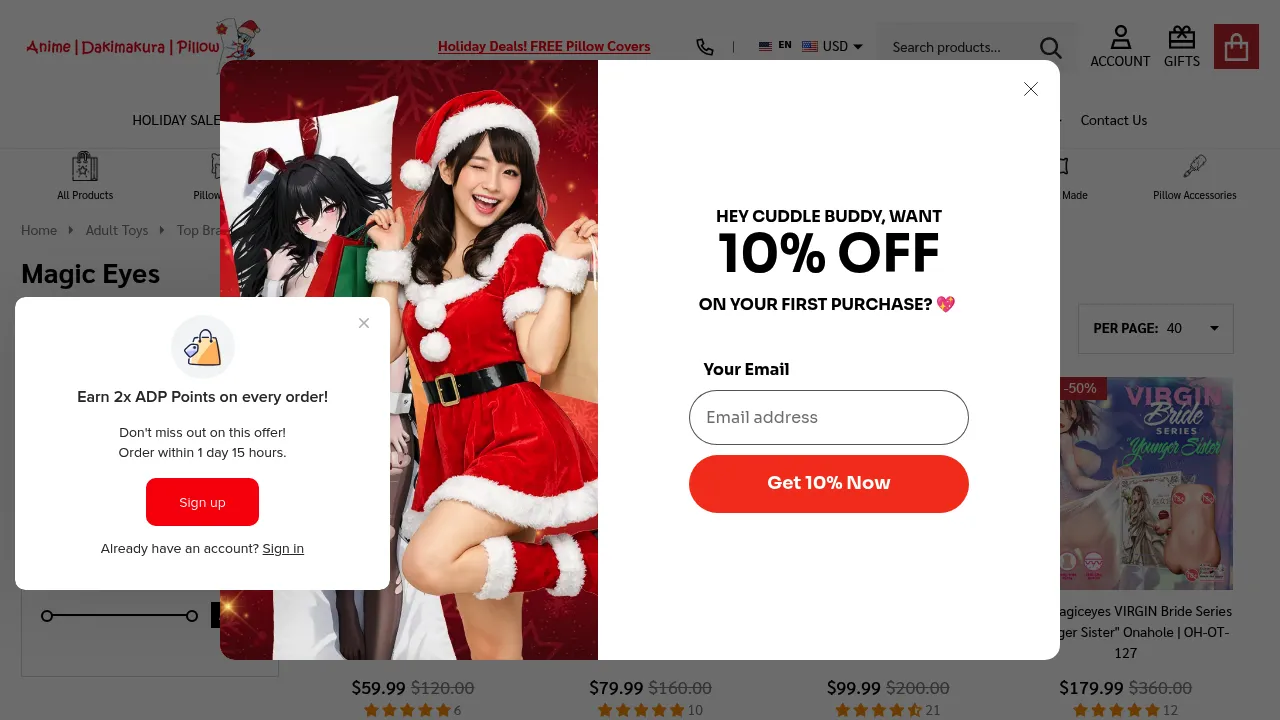Click Sign up in the points popup
This screenshot has width=1280, height=720.
point(202,502)
